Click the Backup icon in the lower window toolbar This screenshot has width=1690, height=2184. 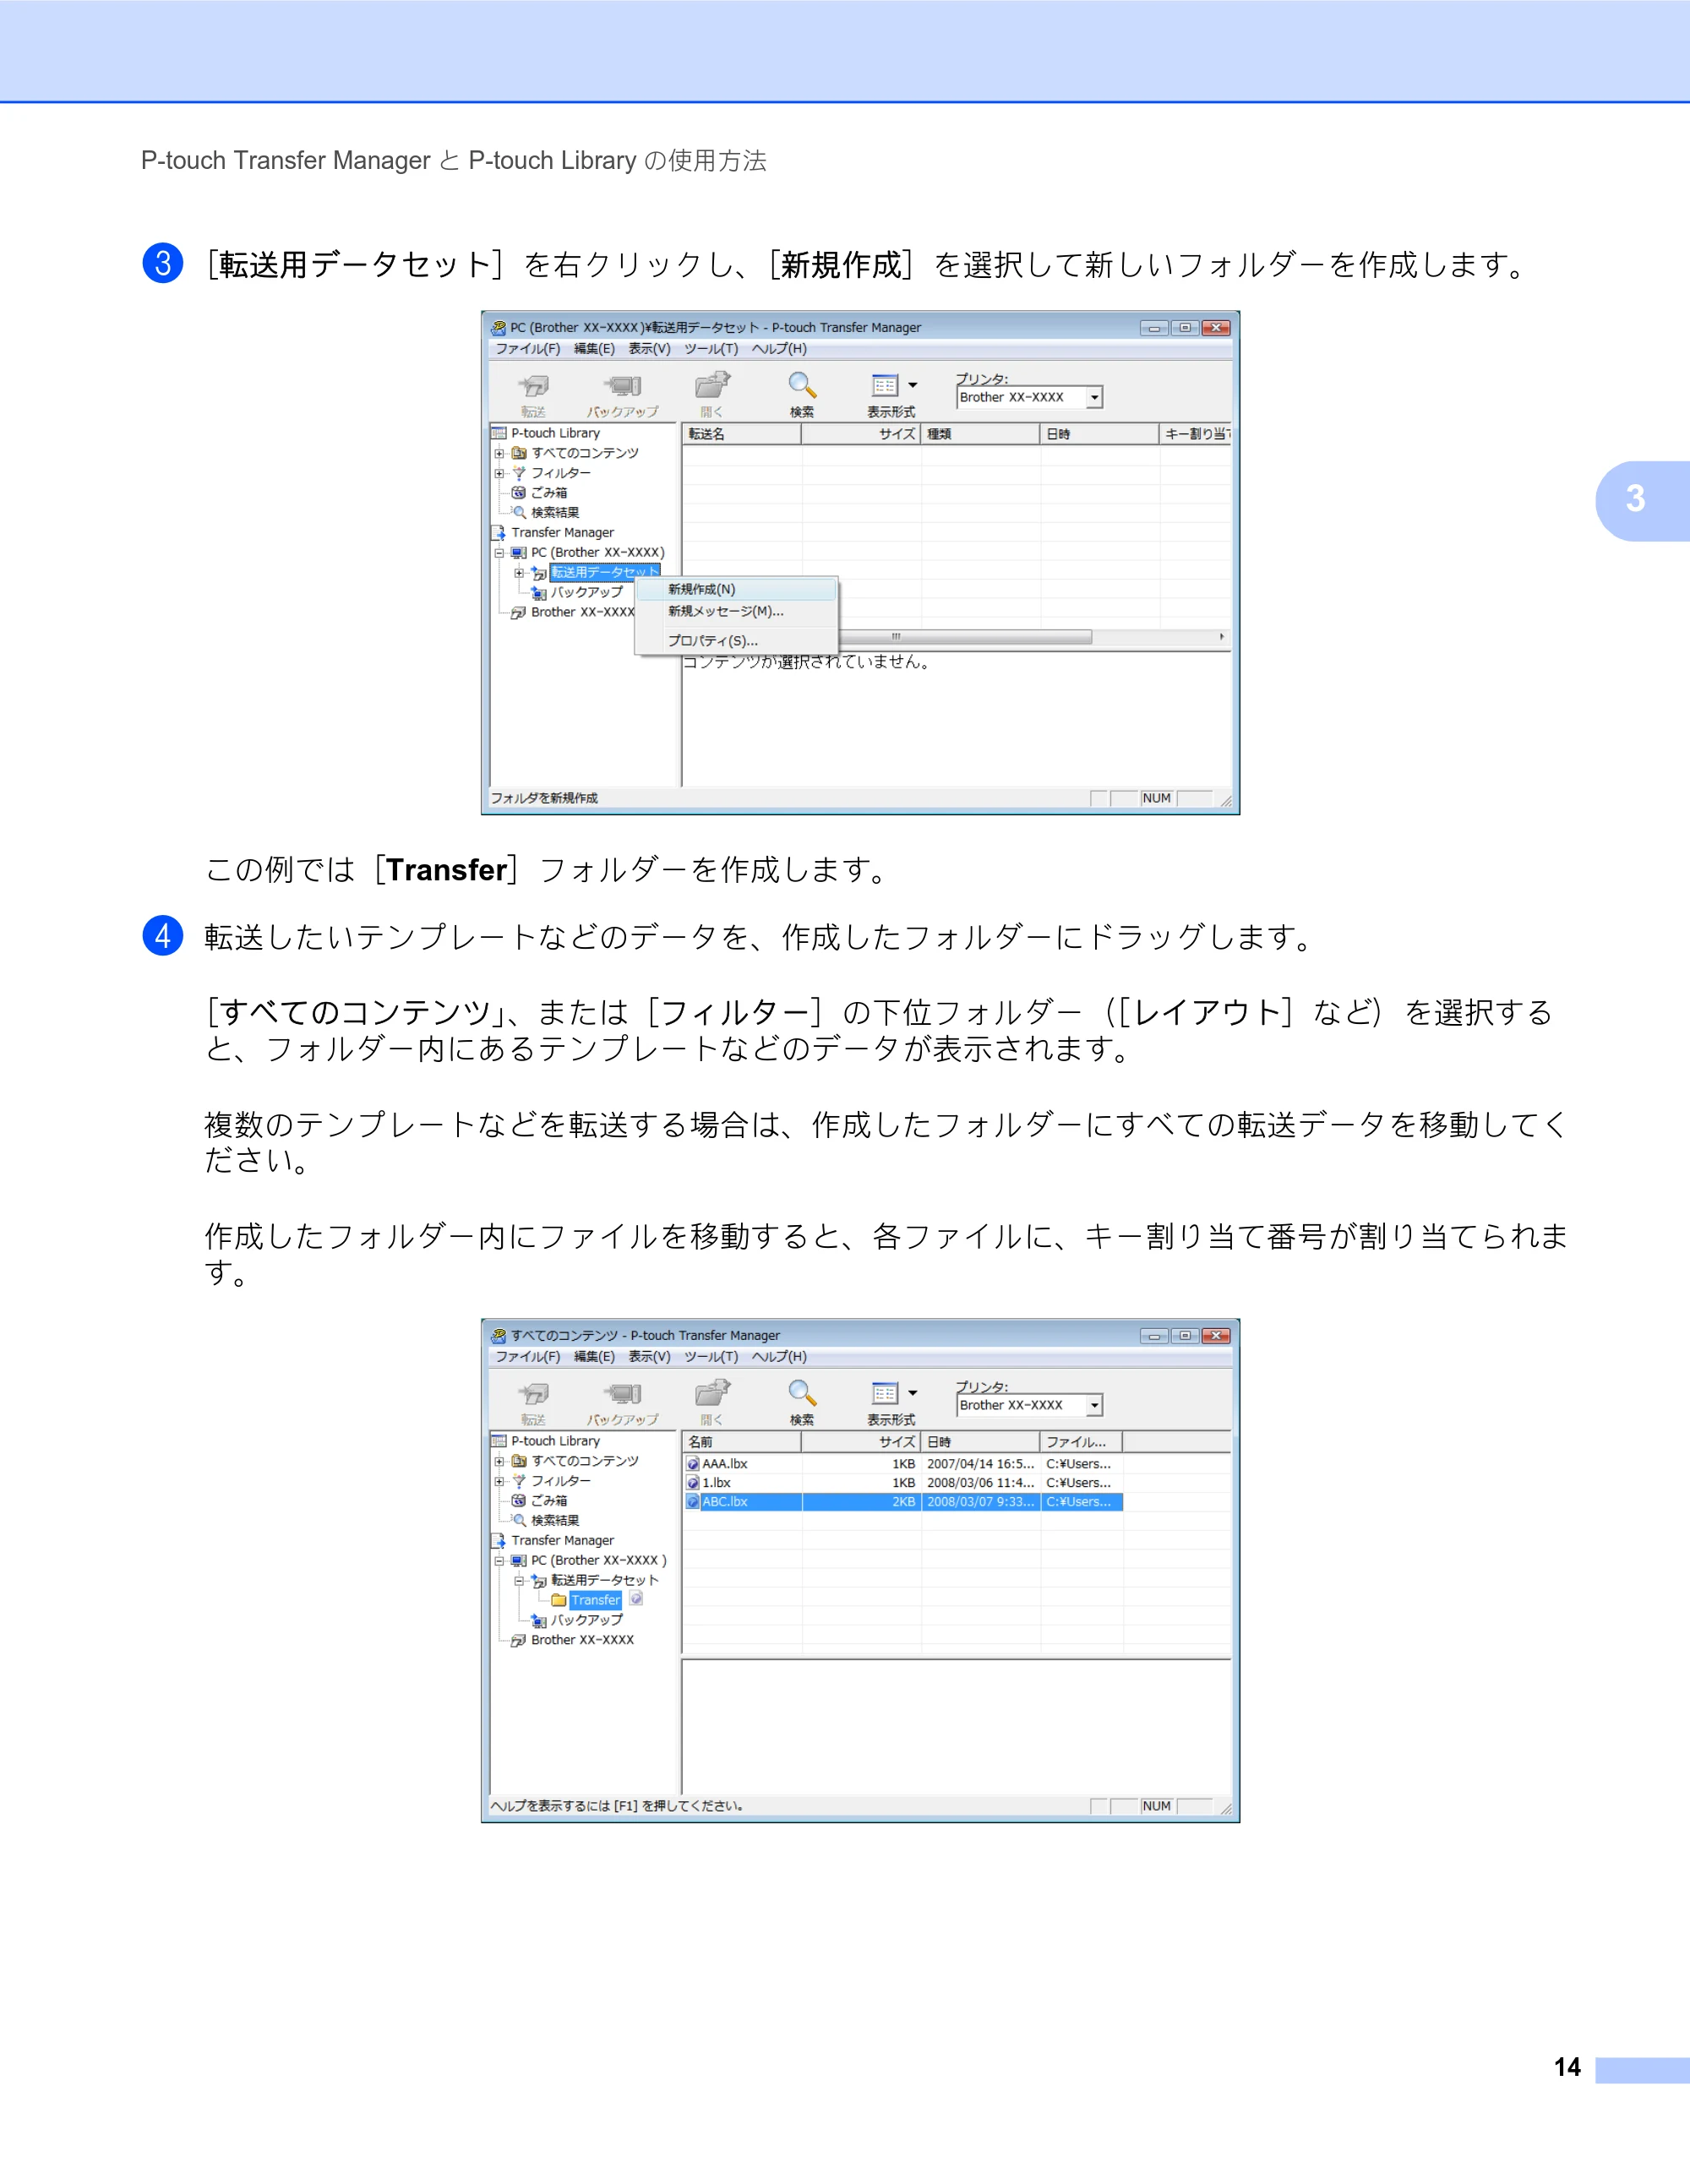tap(623, 1393)
